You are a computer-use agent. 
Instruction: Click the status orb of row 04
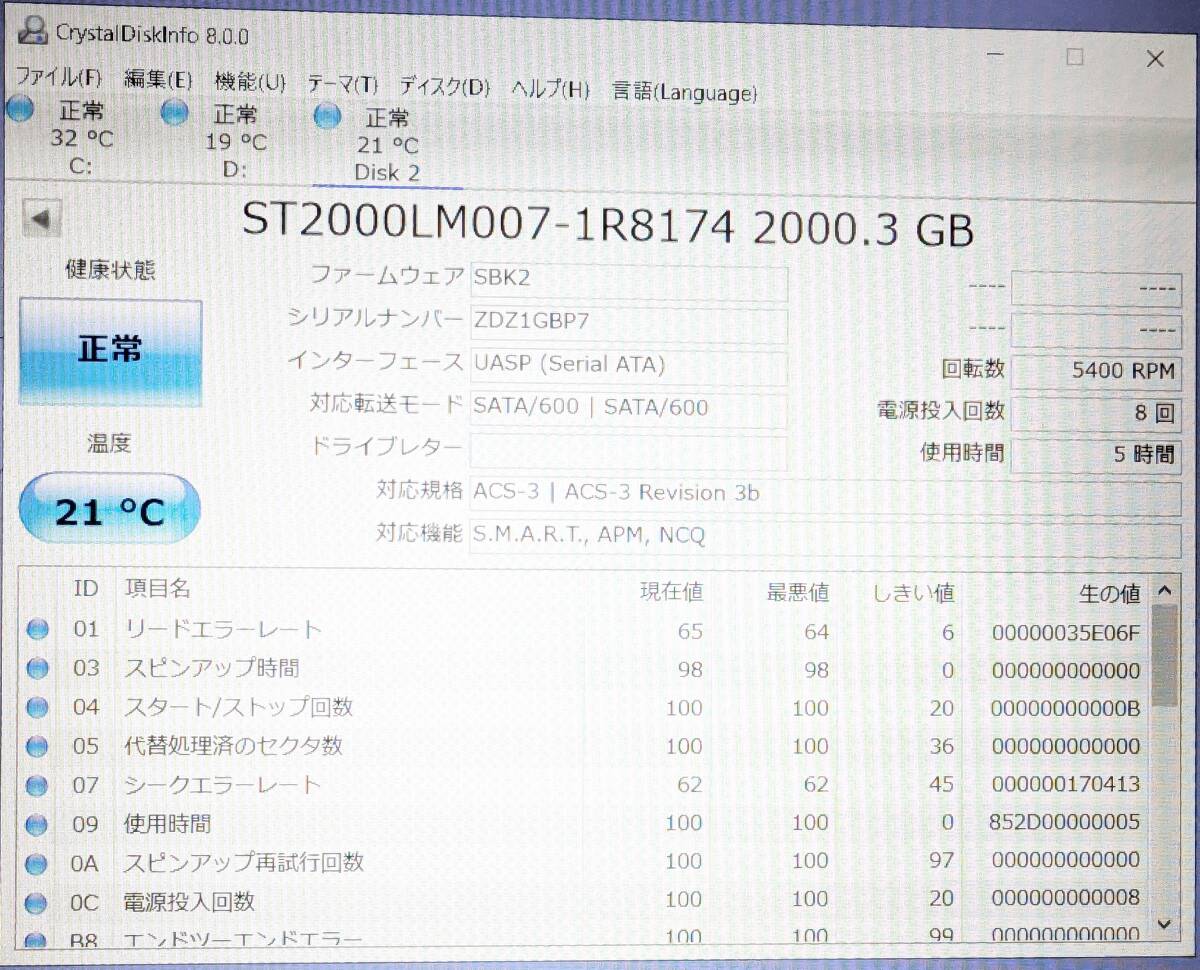[37, 707]
